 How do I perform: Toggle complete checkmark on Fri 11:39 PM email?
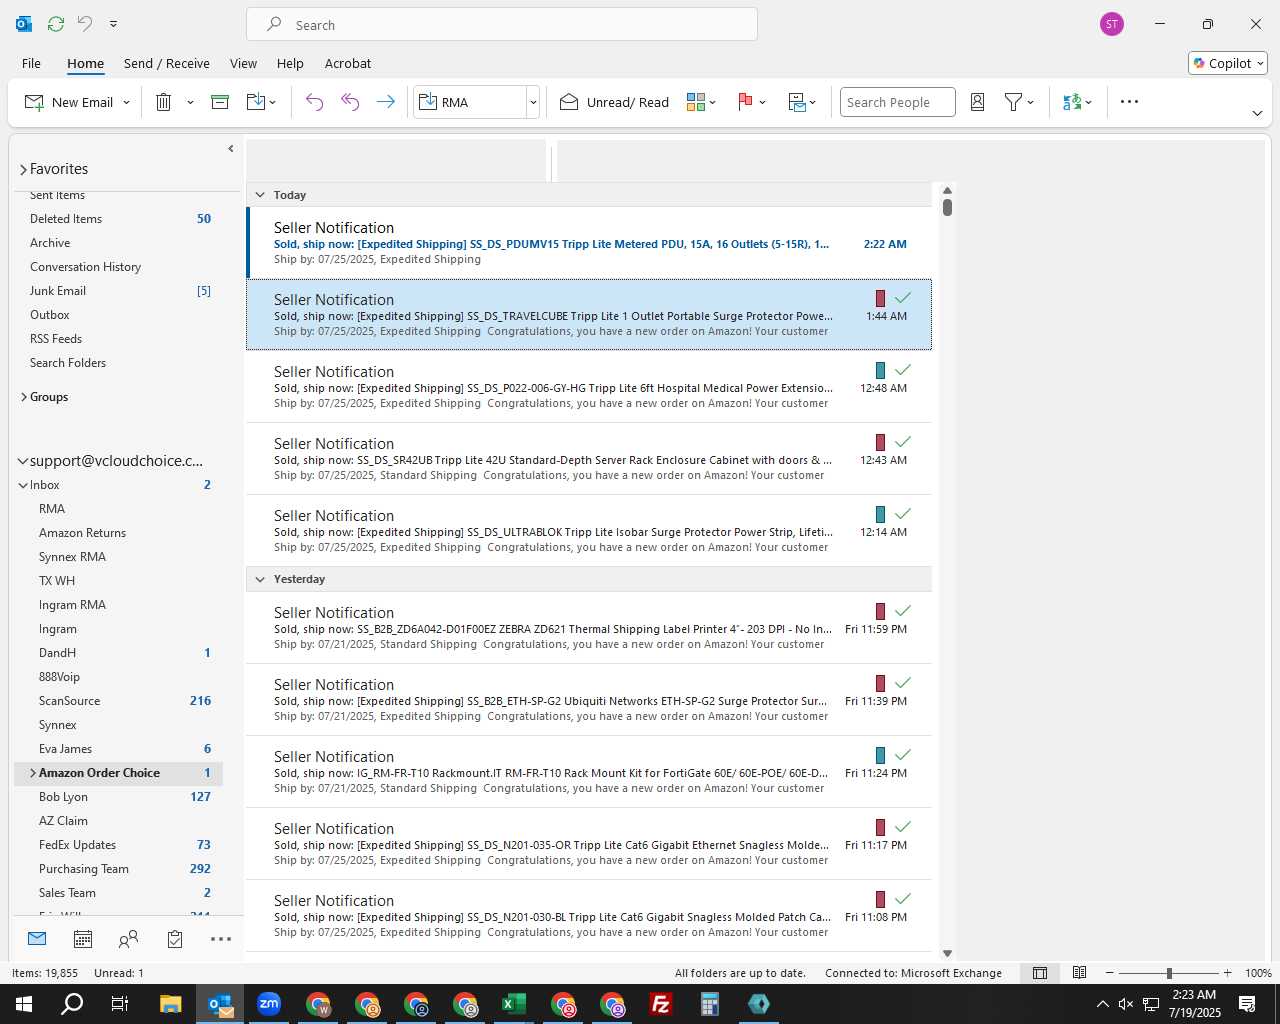[x=903, y=683]
